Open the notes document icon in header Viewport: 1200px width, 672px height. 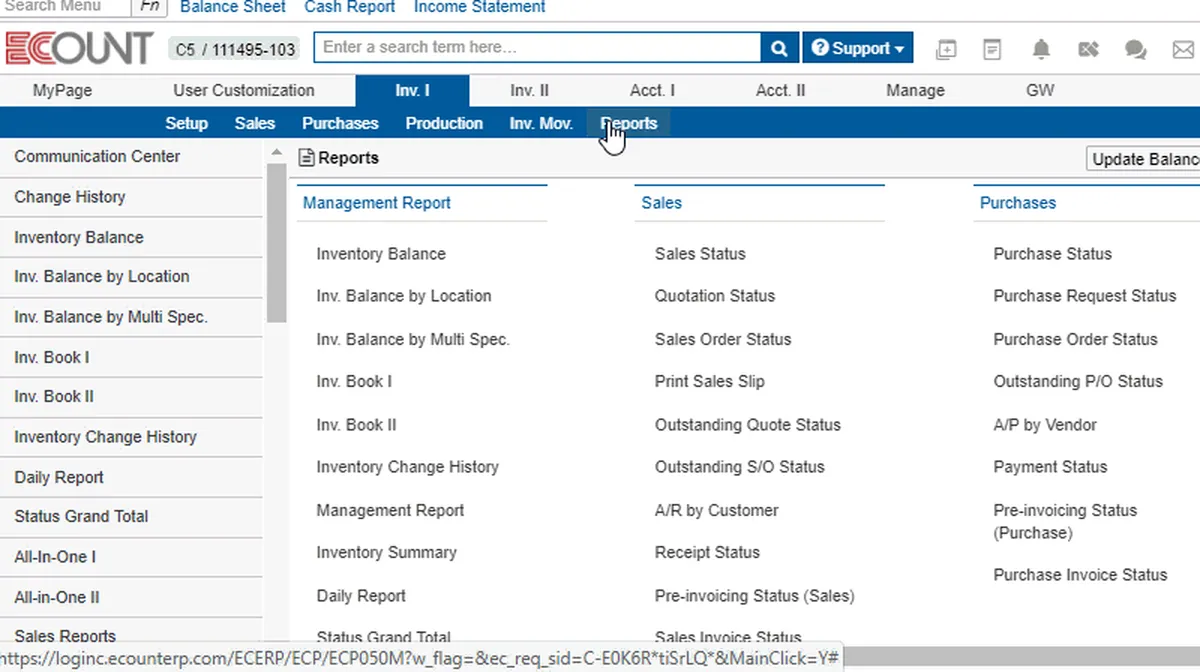tap(992, 49)
